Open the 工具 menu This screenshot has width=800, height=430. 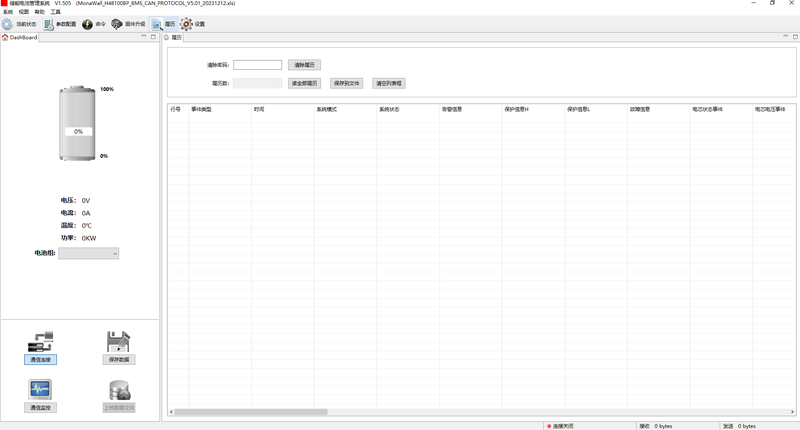55,12
